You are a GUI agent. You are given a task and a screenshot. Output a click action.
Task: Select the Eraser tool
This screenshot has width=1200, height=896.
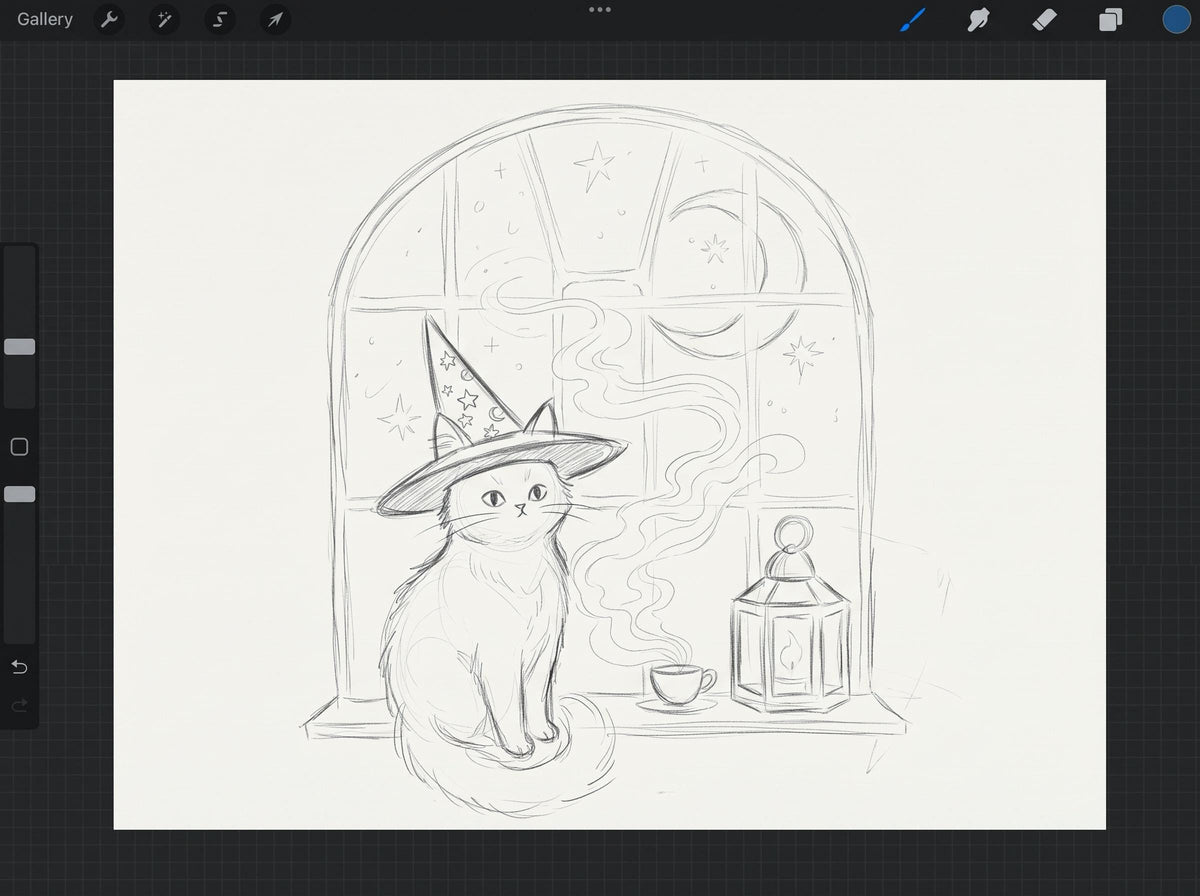tap(1044, 19)
